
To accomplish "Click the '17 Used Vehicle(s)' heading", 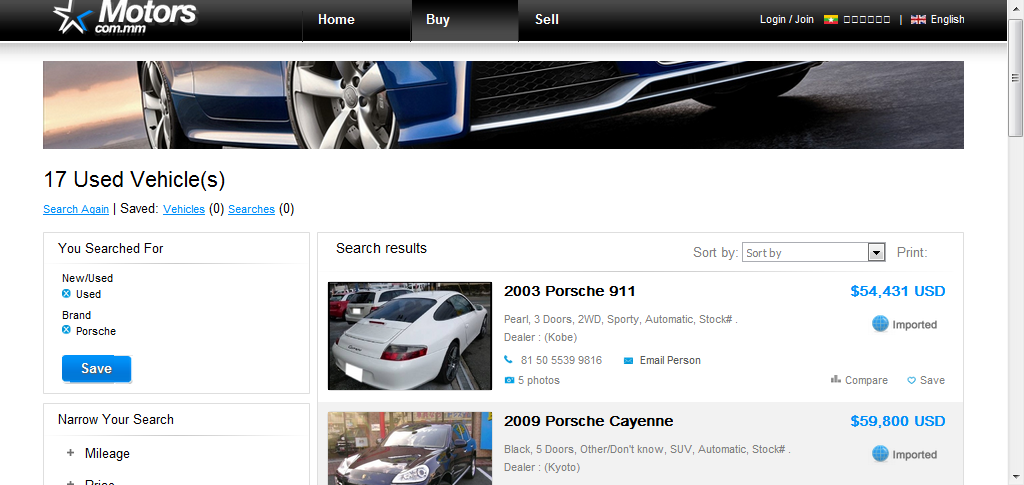I will (134, 180).
